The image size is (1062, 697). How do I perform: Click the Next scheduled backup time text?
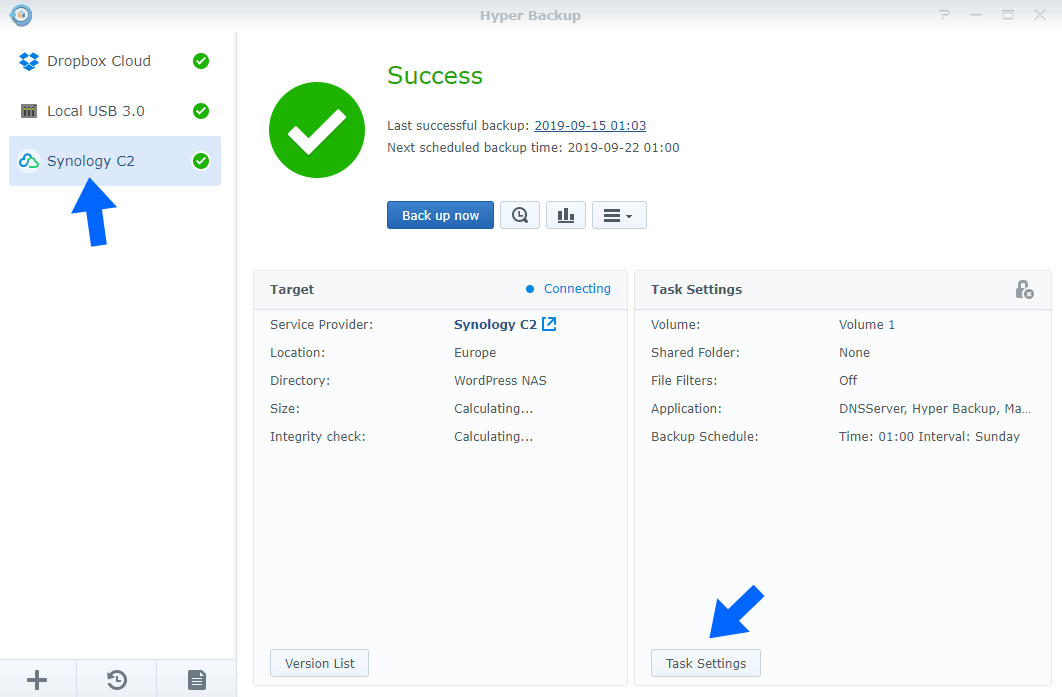[x=533, y=148]
